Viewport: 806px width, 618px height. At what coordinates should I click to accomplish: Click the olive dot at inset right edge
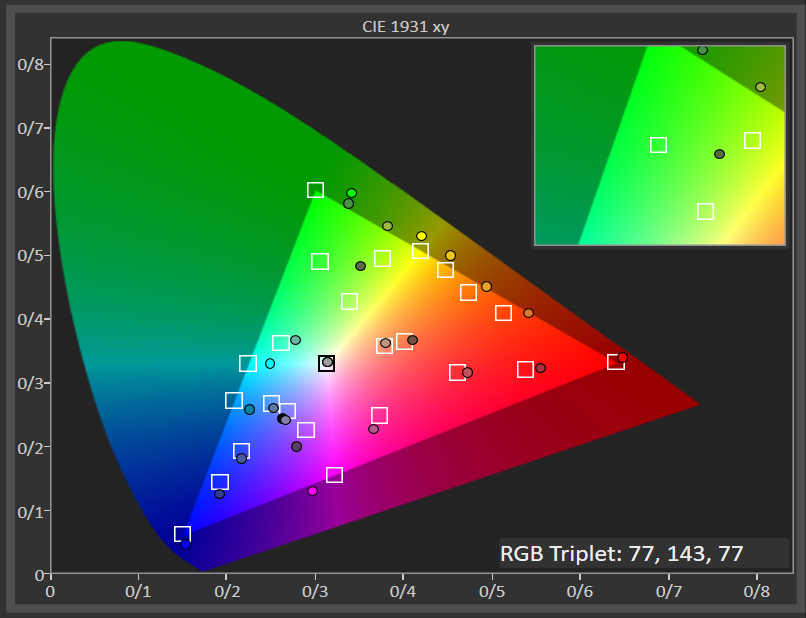tap(761, 87)
